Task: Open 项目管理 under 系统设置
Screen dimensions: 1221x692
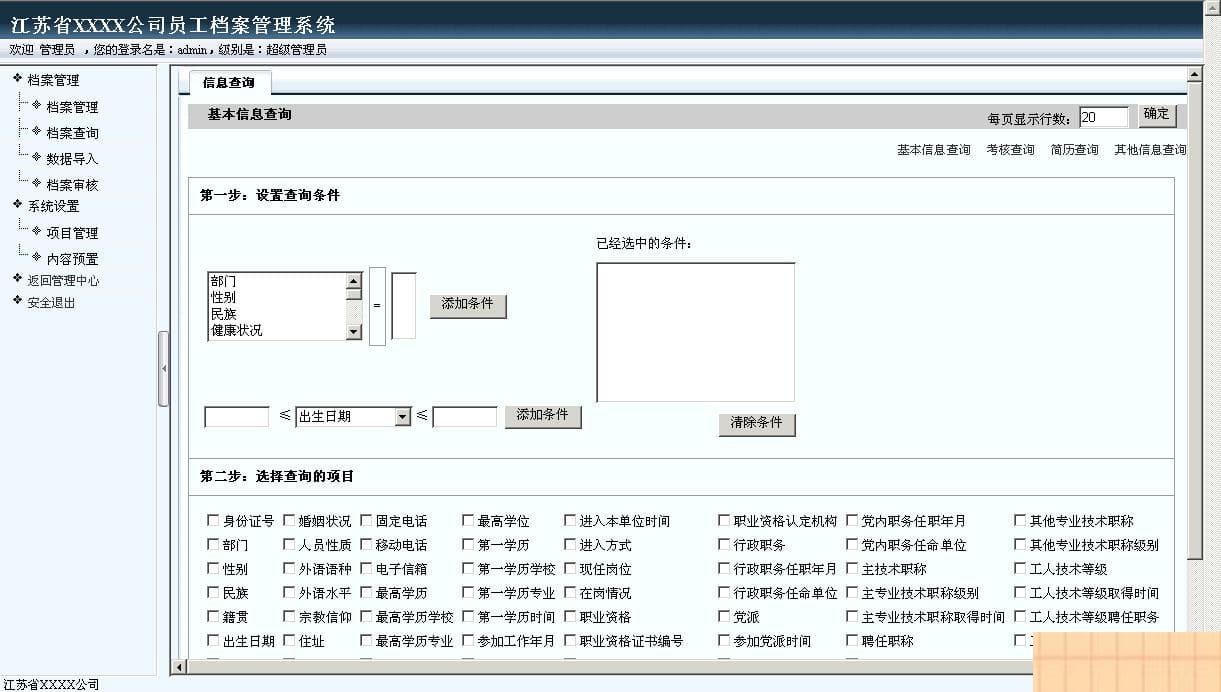Action: click(70, 232)
